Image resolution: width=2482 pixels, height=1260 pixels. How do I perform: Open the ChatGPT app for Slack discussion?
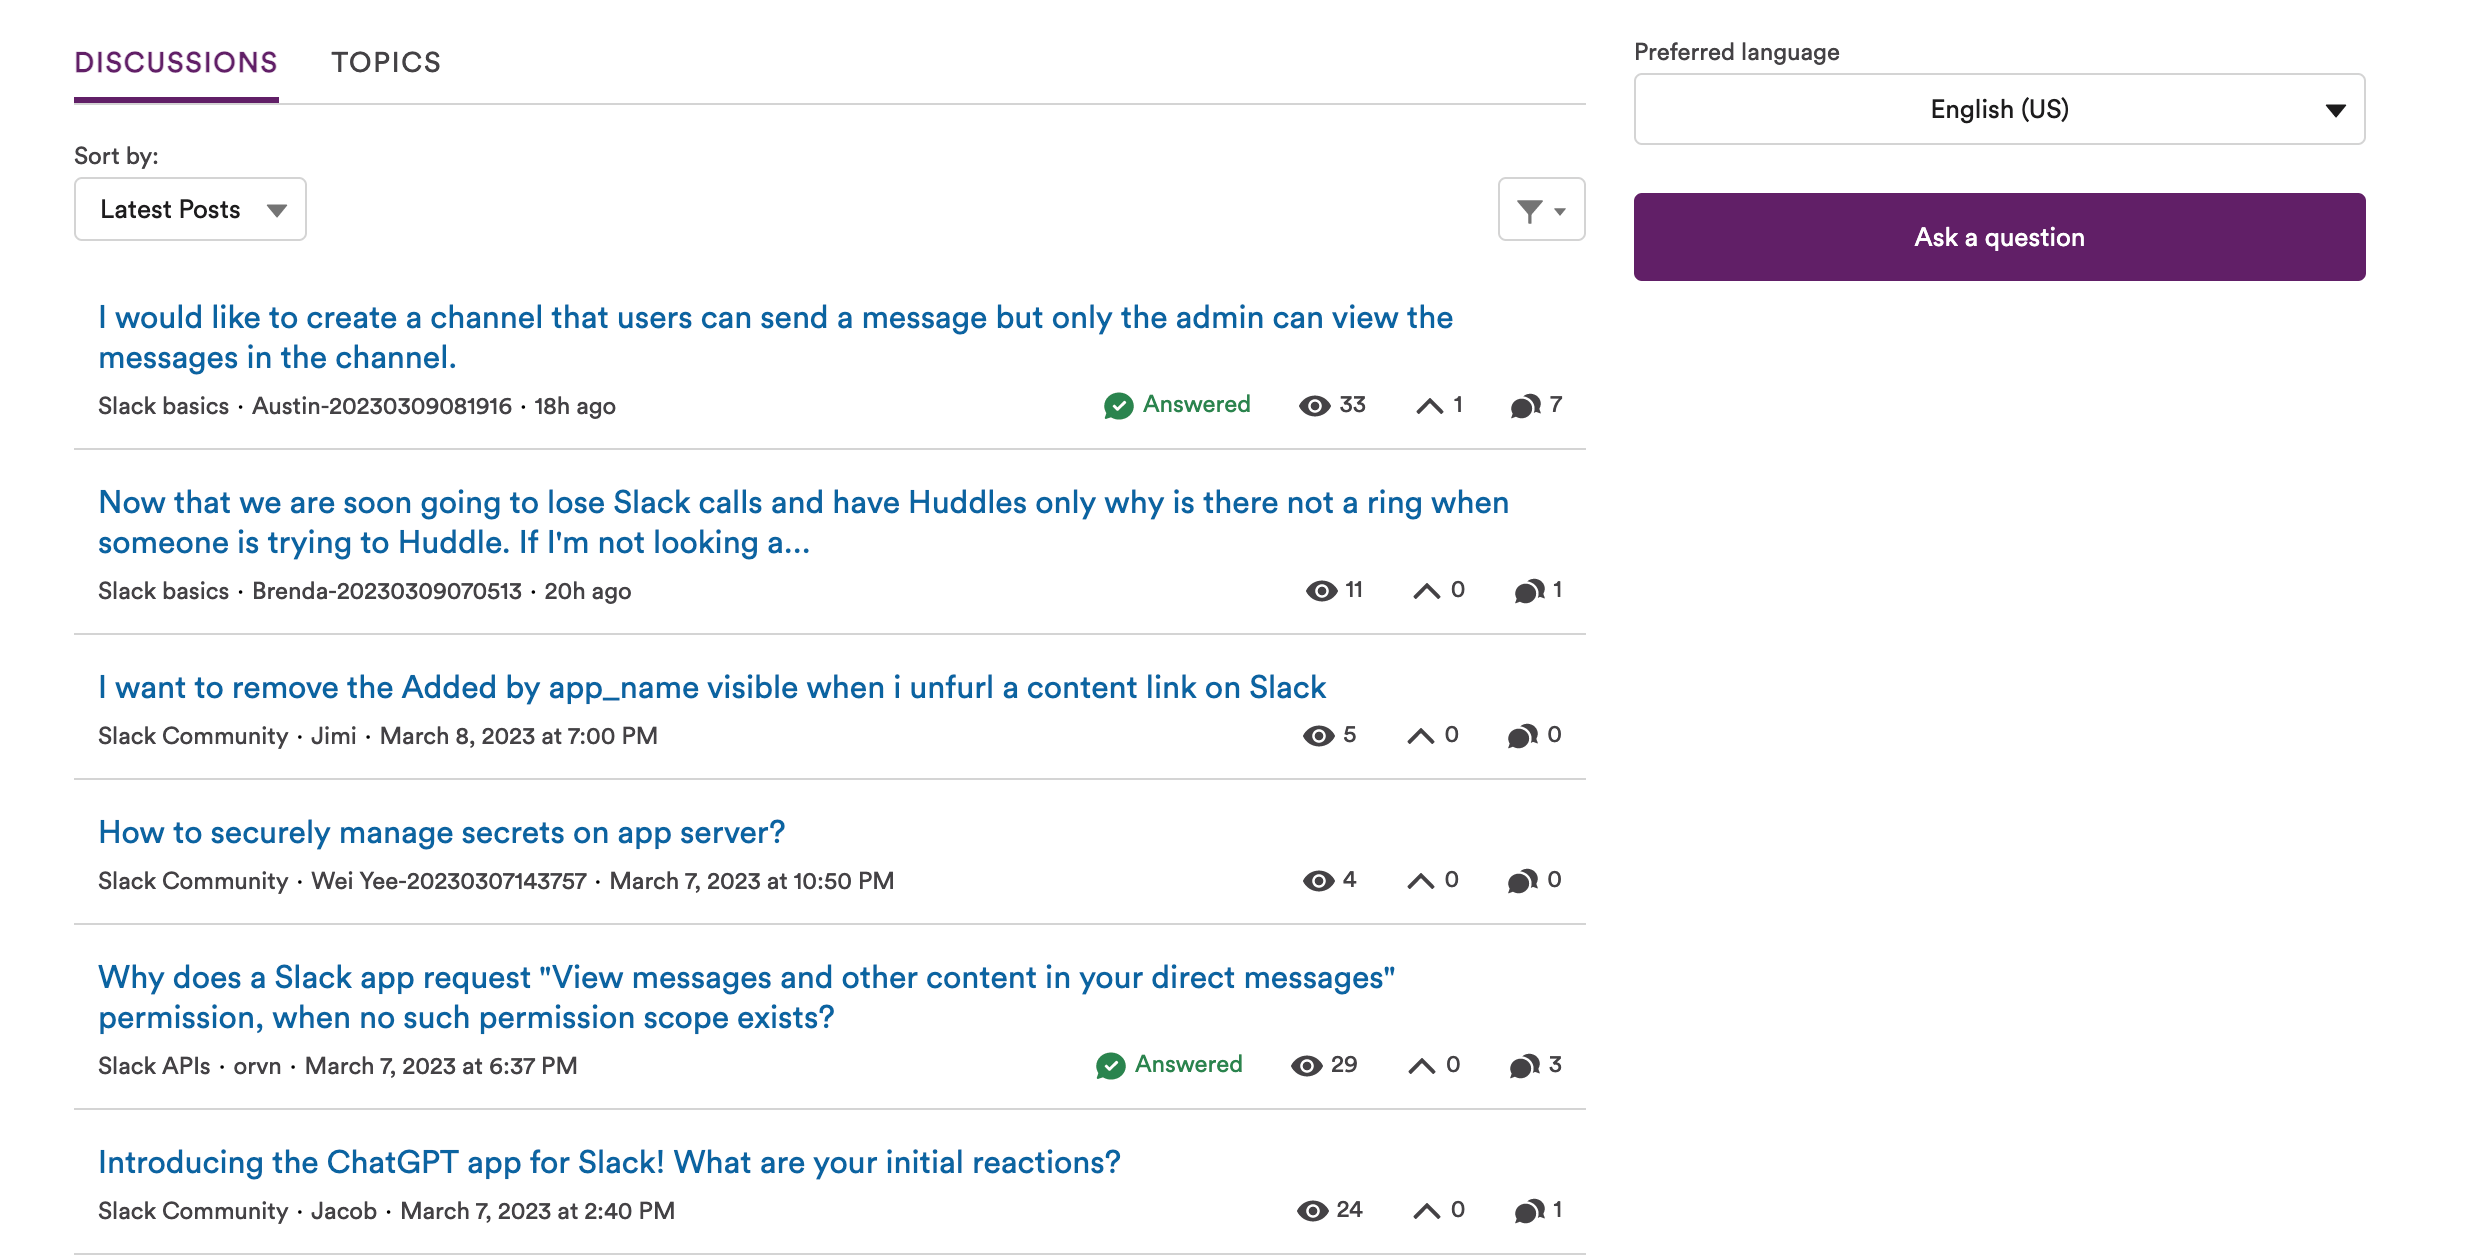[x=609, y=1162]
